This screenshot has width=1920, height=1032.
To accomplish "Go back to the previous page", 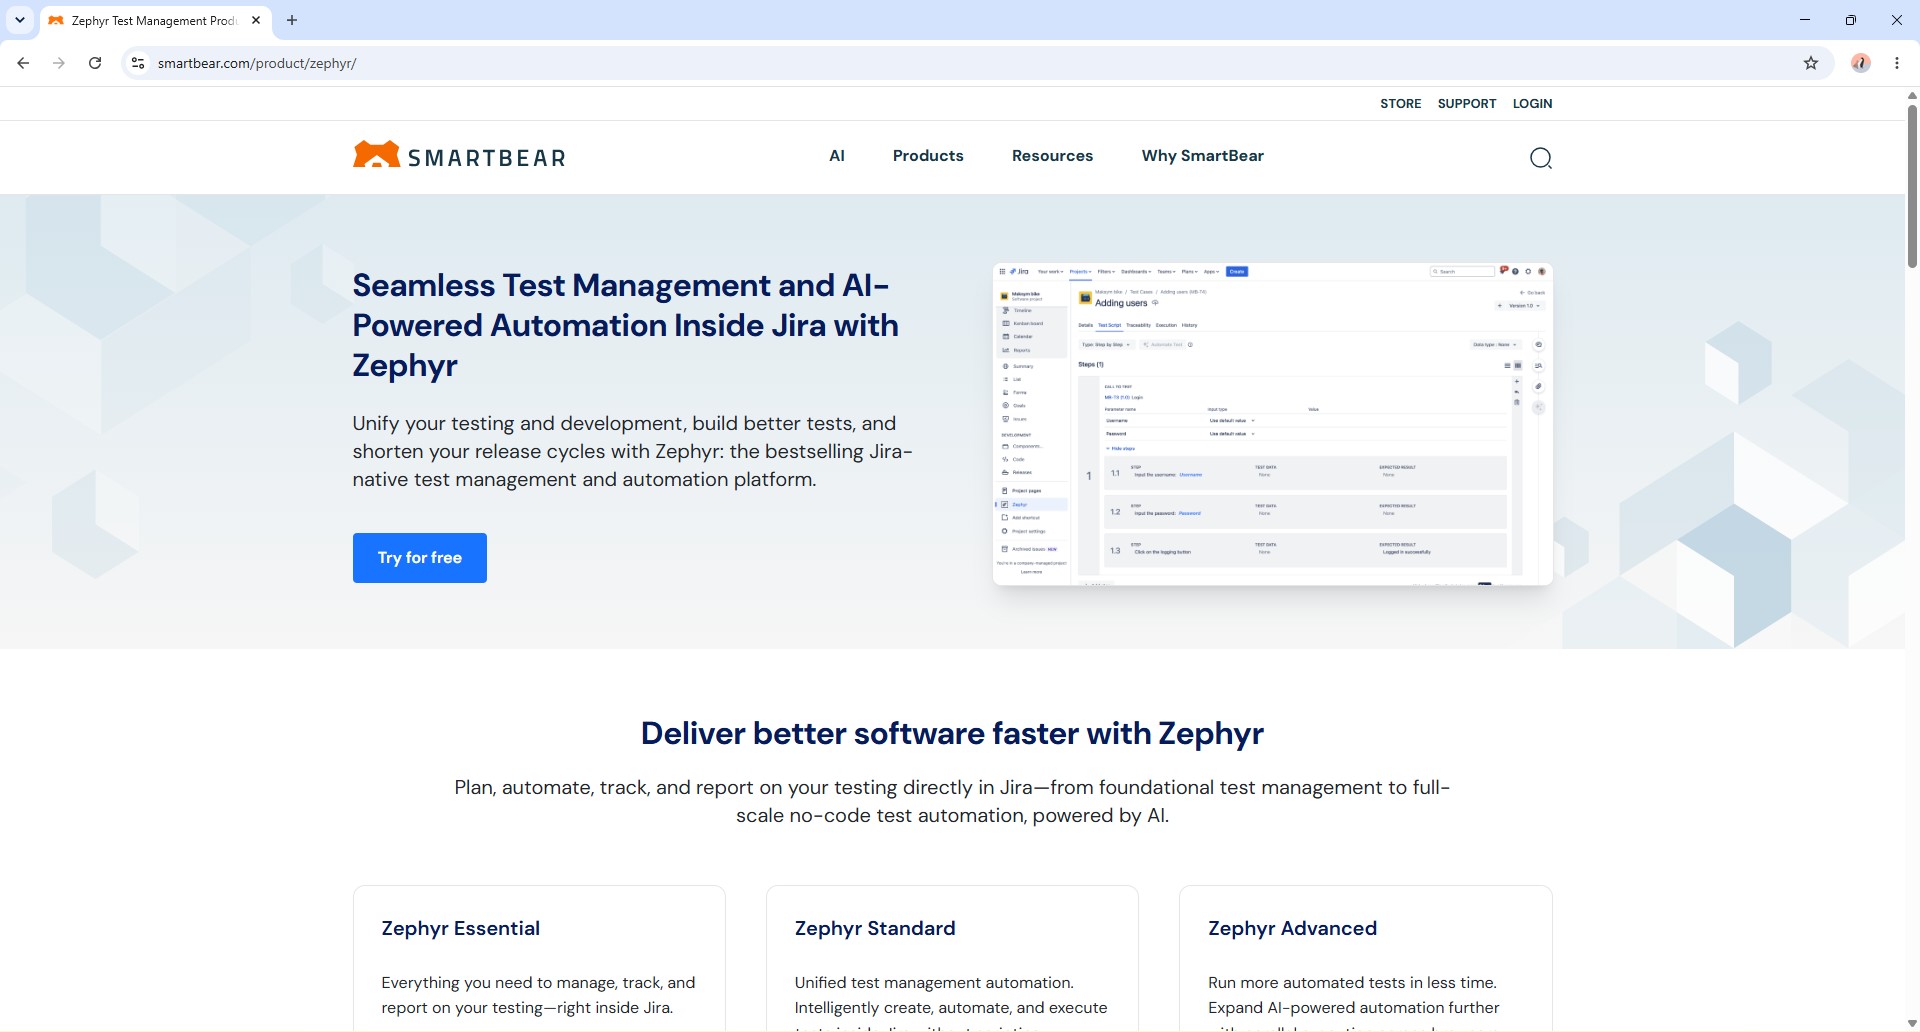I will [x=23, y=63].
